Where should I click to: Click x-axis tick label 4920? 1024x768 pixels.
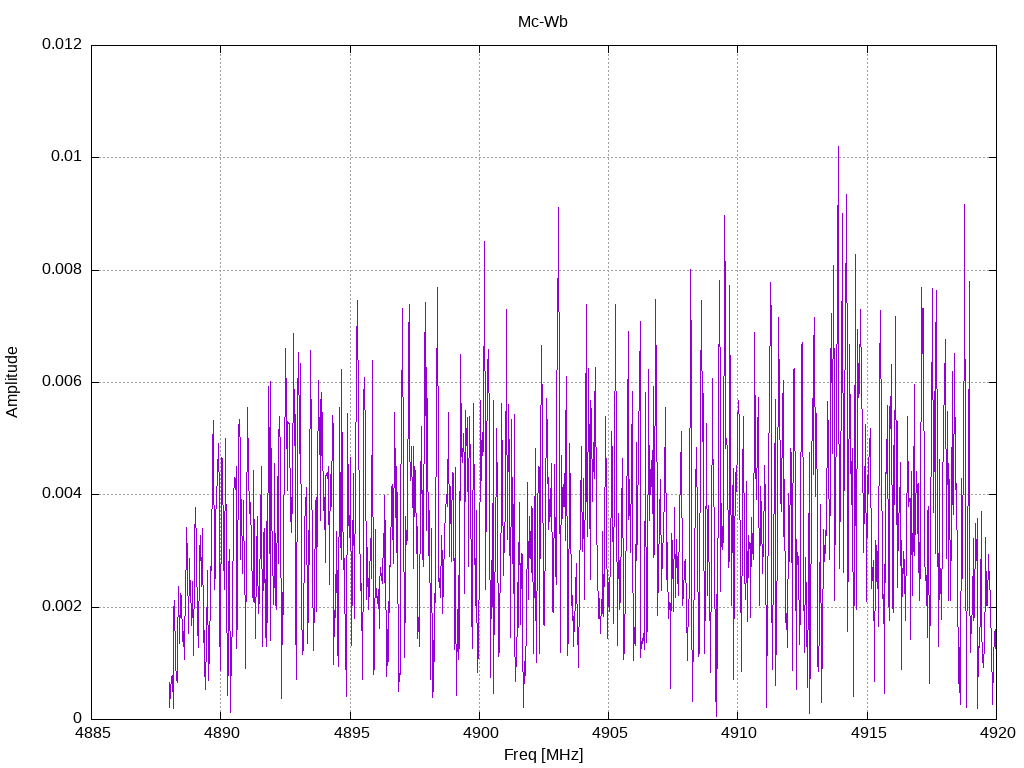click(x=997, y=733)
